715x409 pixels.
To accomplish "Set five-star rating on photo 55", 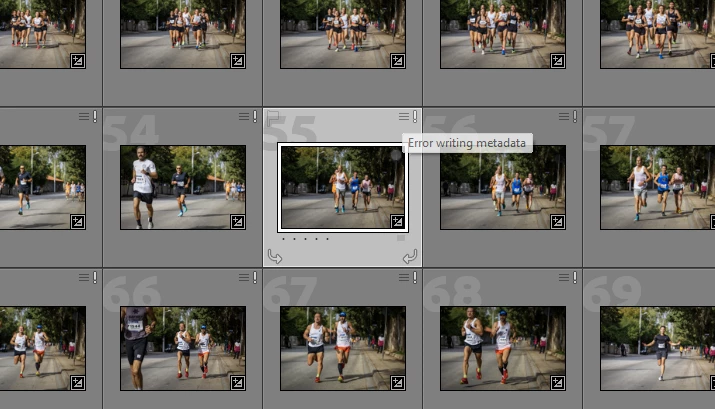I will (327, 238).
